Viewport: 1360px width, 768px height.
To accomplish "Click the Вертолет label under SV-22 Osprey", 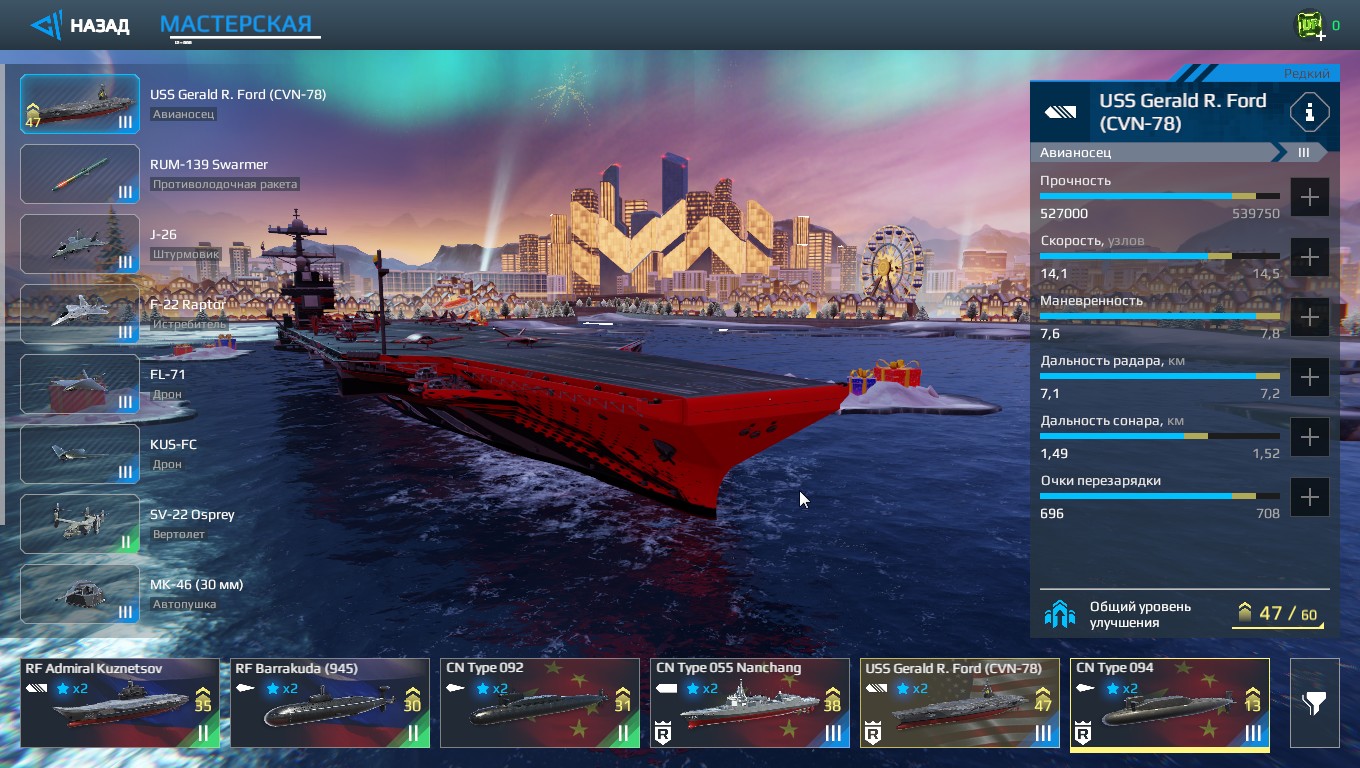I will click(x=178, y=534).
